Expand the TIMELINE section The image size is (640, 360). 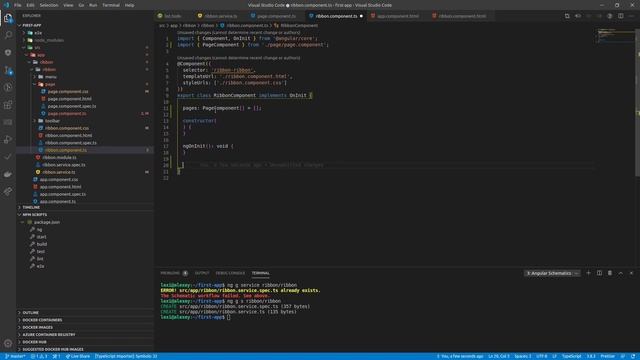coord(31,207)
